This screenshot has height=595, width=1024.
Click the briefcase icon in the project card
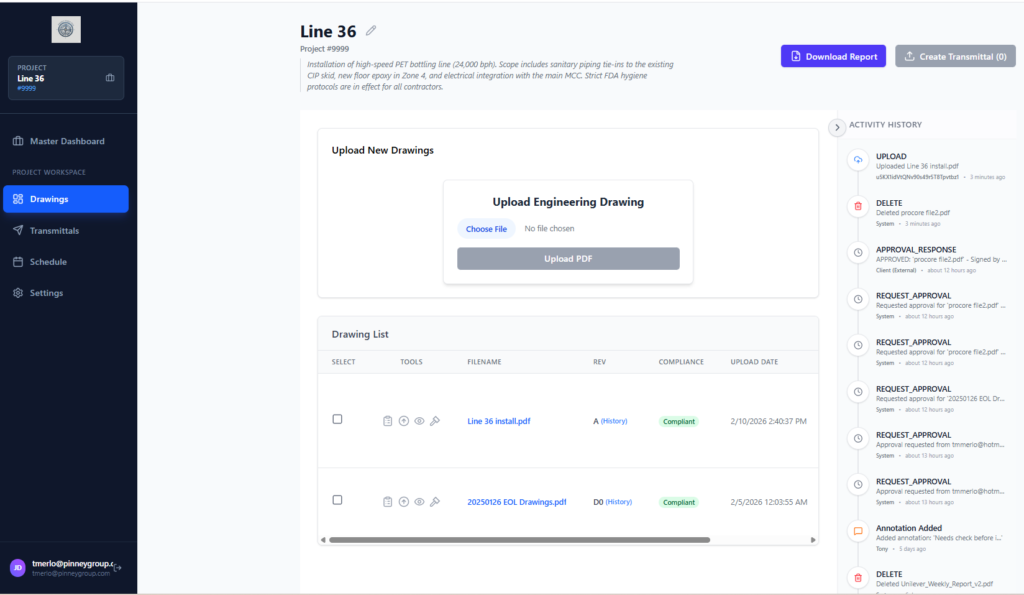(x=110, y=78)
